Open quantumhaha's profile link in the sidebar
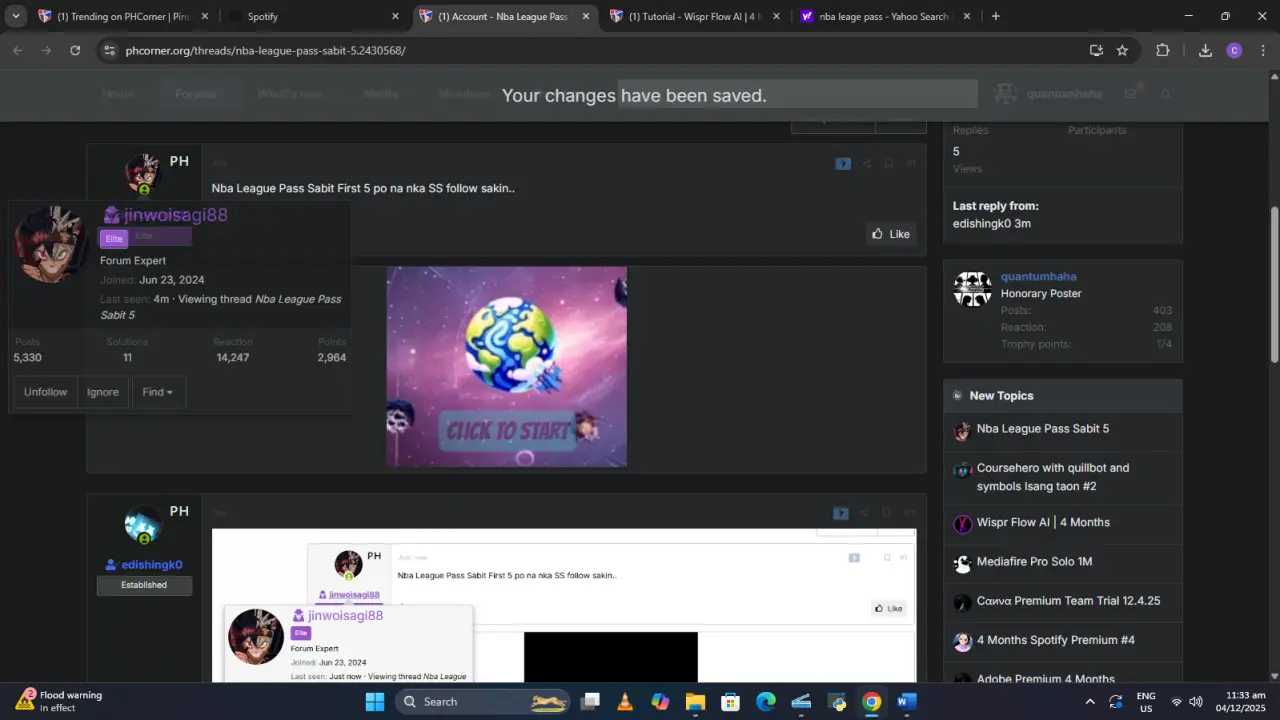The height and width of the screenshot is (720, 1280). click(1038, 276)
